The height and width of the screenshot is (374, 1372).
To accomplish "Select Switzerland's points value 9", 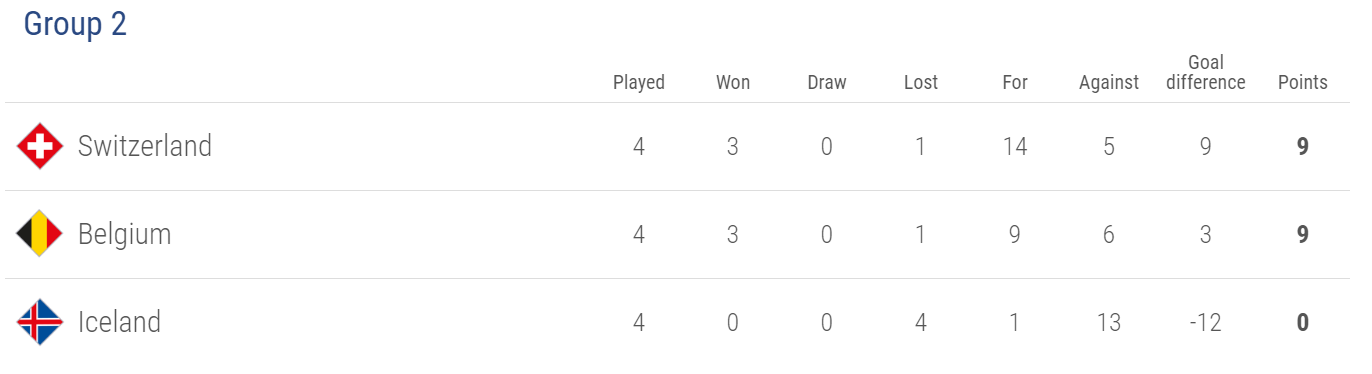I will (1303, 147).
